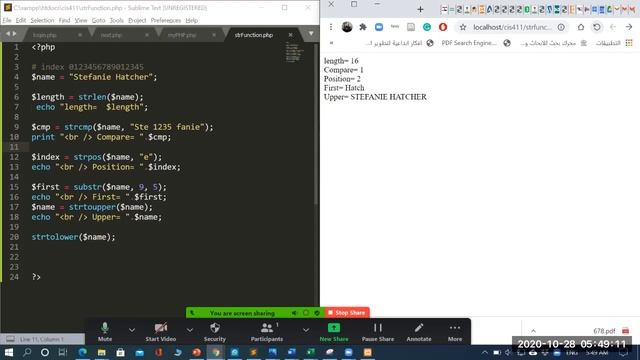Open the View menu in Sublime Text

(81, 20)
